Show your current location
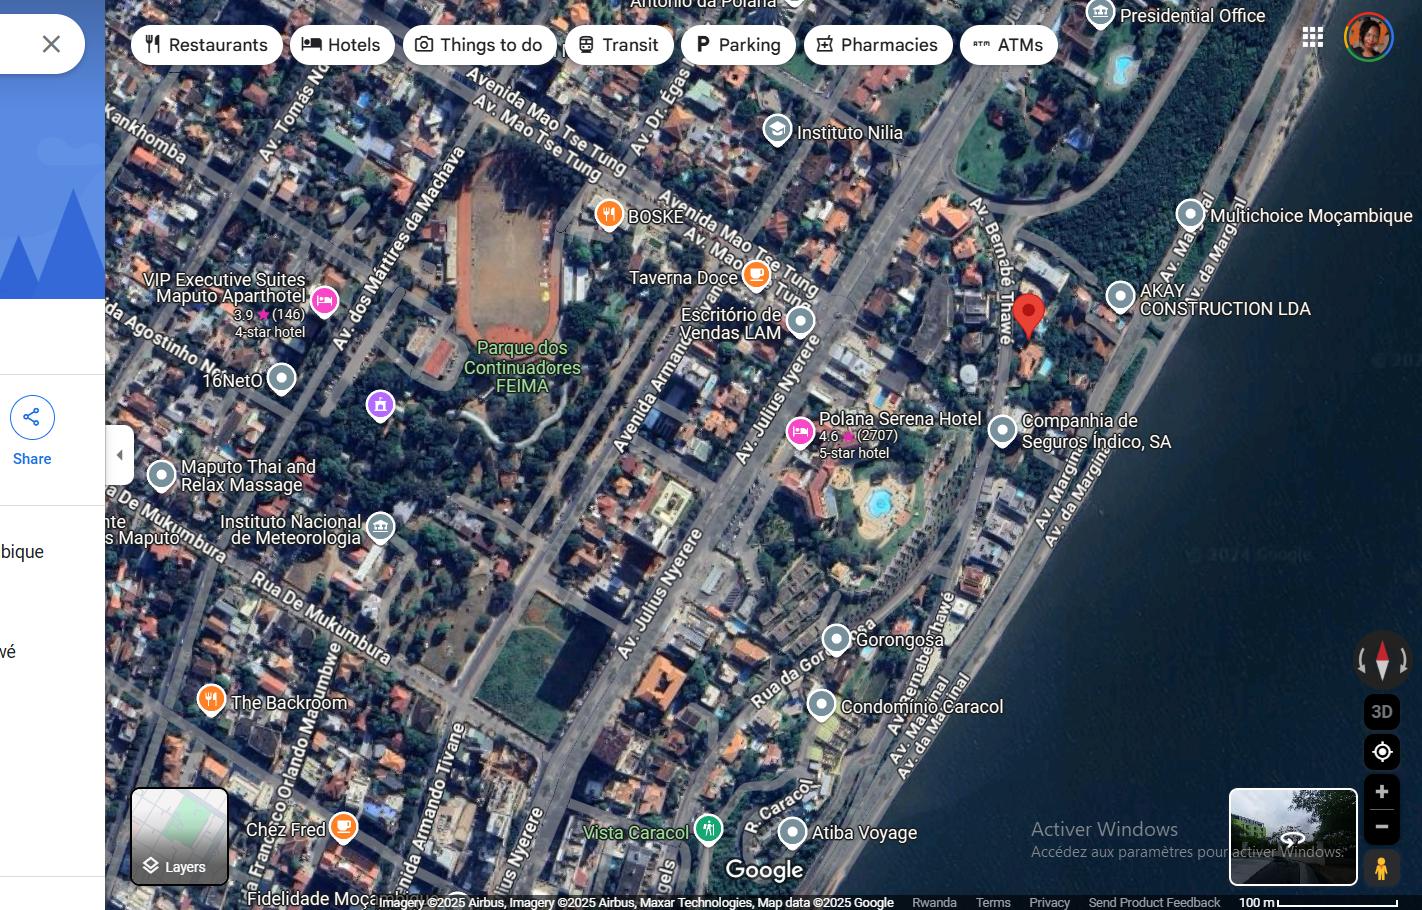The width and height of the screenshot is (1422, 910). pyautogui.click(x=1382, y=752)
